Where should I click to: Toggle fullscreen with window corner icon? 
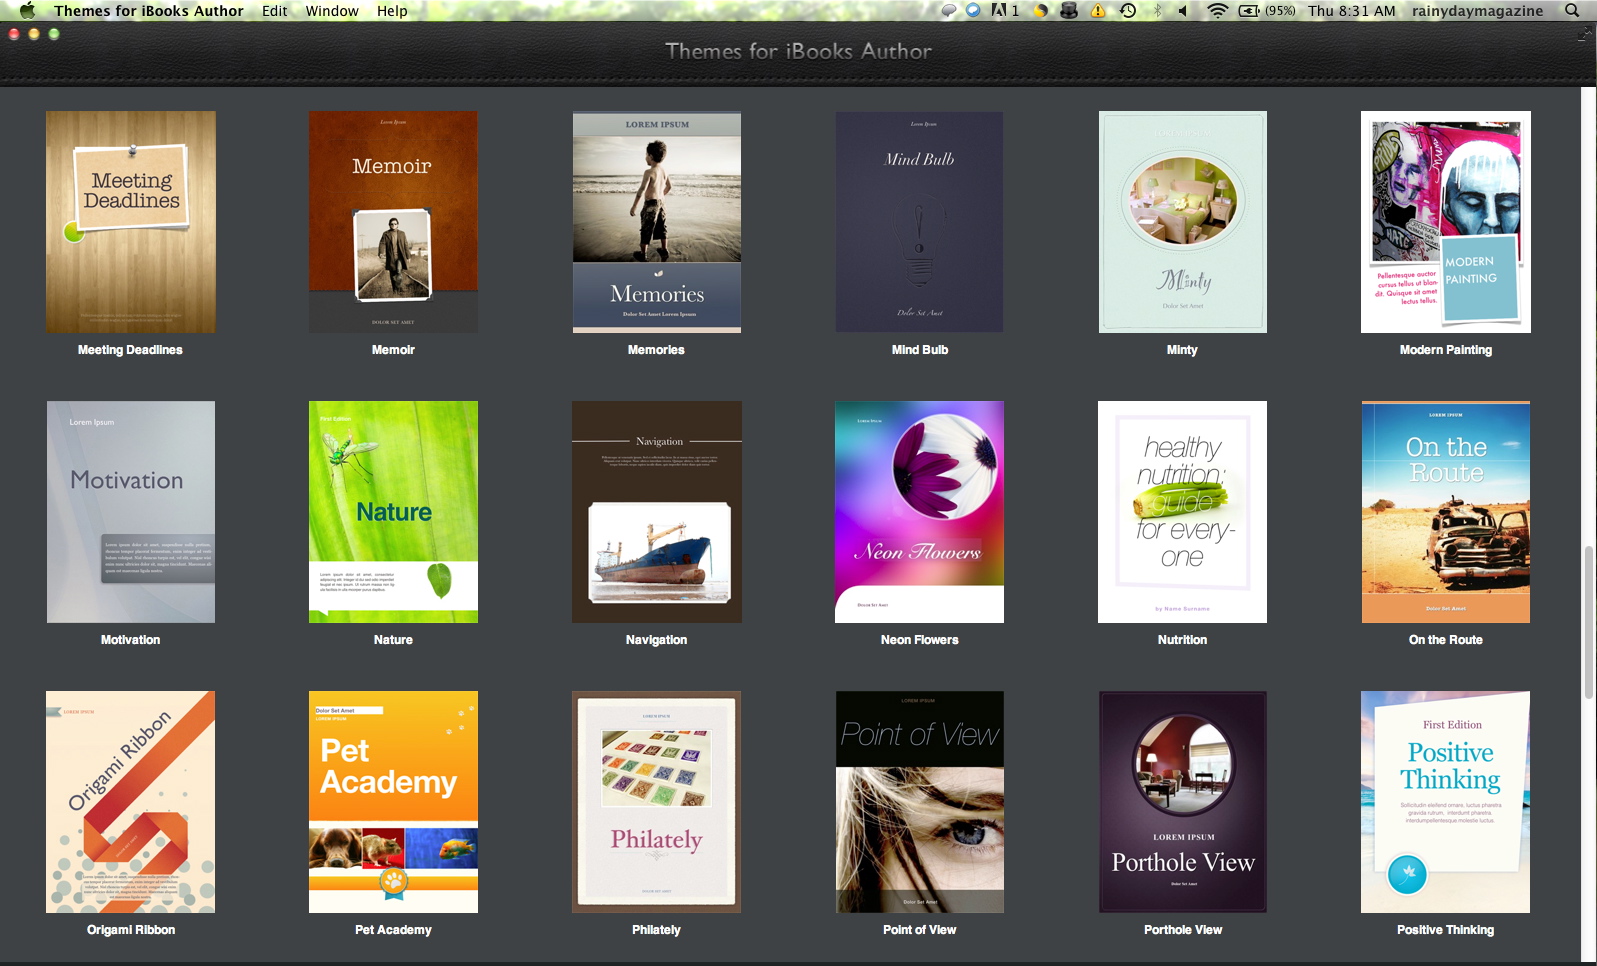[1584, 34]
